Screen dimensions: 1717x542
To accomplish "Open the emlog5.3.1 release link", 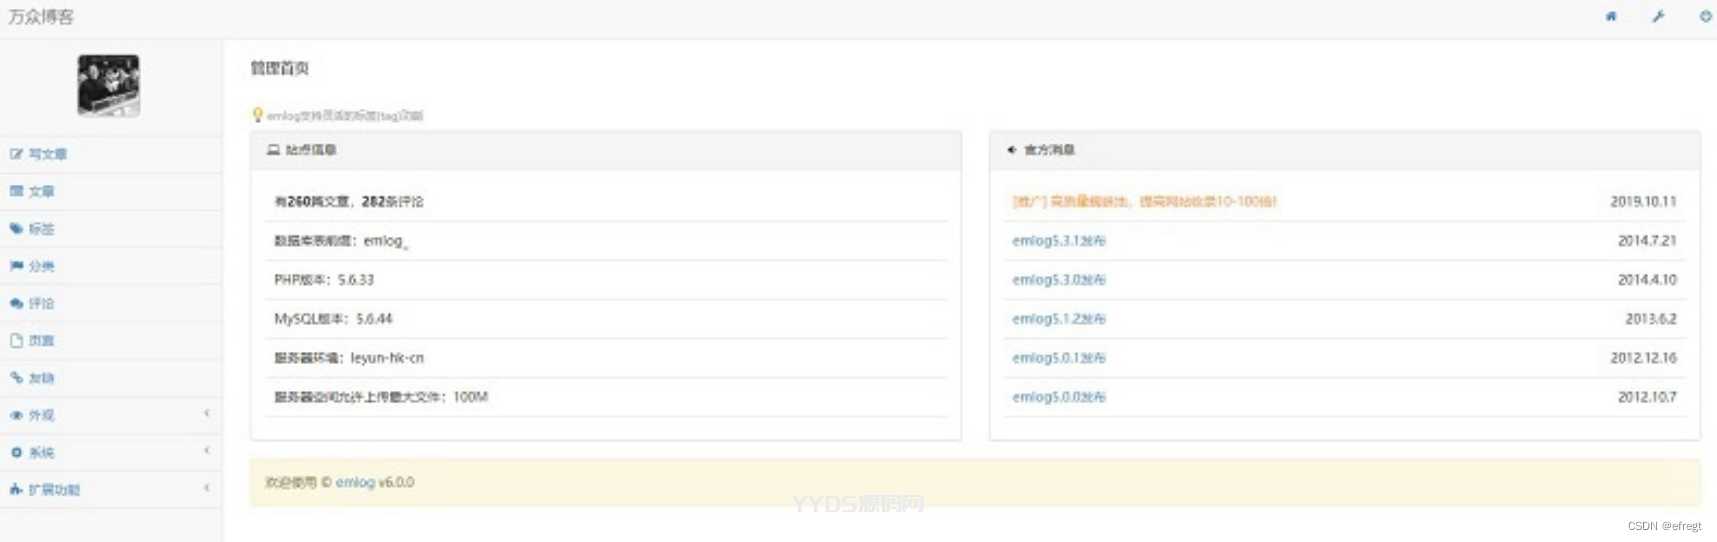I will [1059, 241].
